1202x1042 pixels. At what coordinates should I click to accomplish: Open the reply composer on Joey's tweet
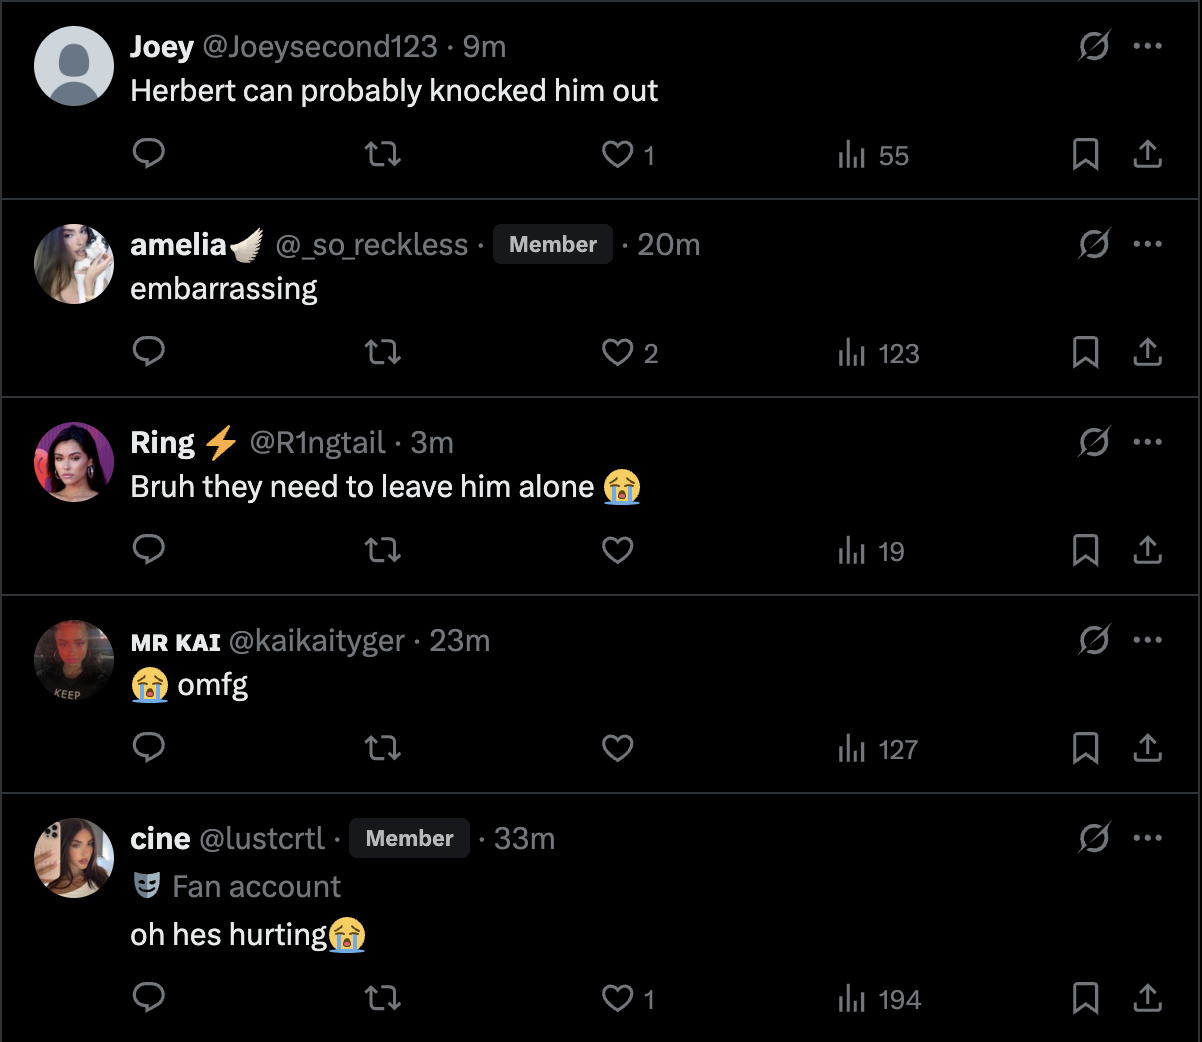click(x=148, y=153)
